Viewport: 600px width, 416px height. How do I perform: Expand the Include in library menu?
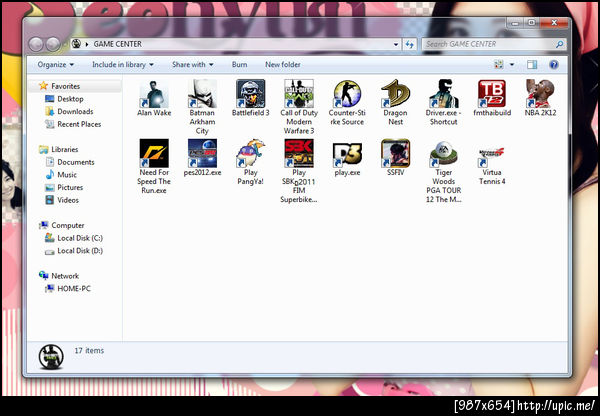coord(123,65)
